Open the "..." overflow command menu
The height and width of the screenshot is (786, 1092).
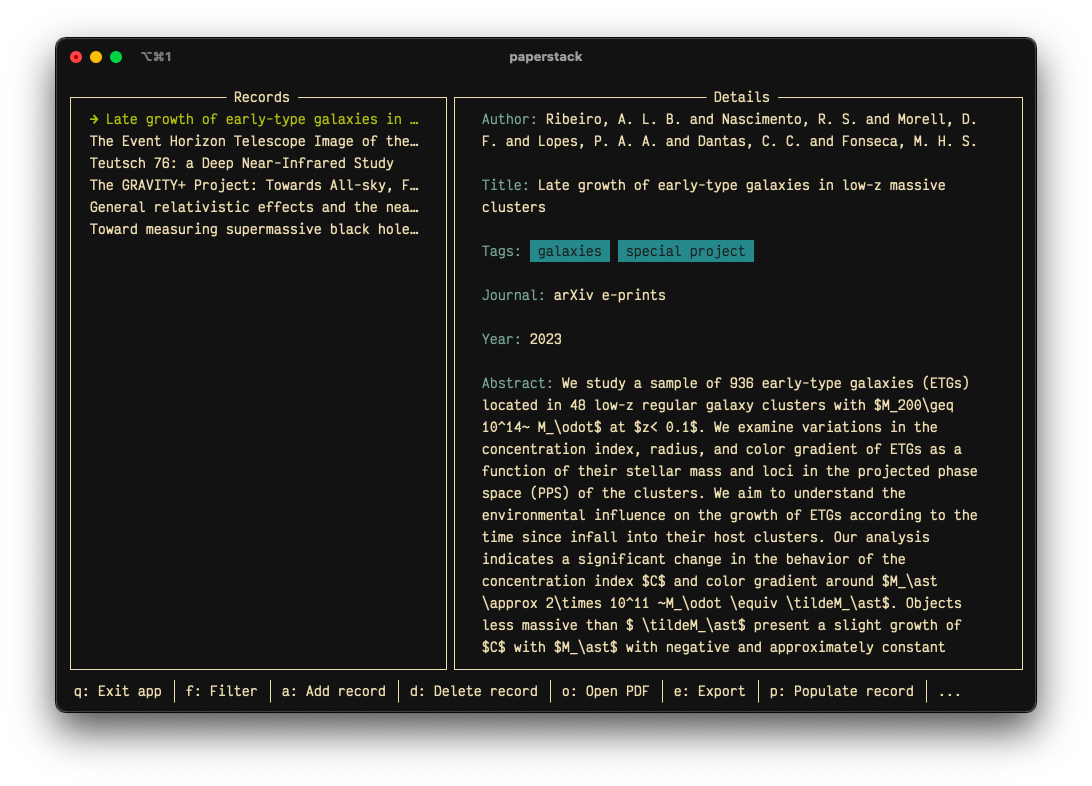948,691
